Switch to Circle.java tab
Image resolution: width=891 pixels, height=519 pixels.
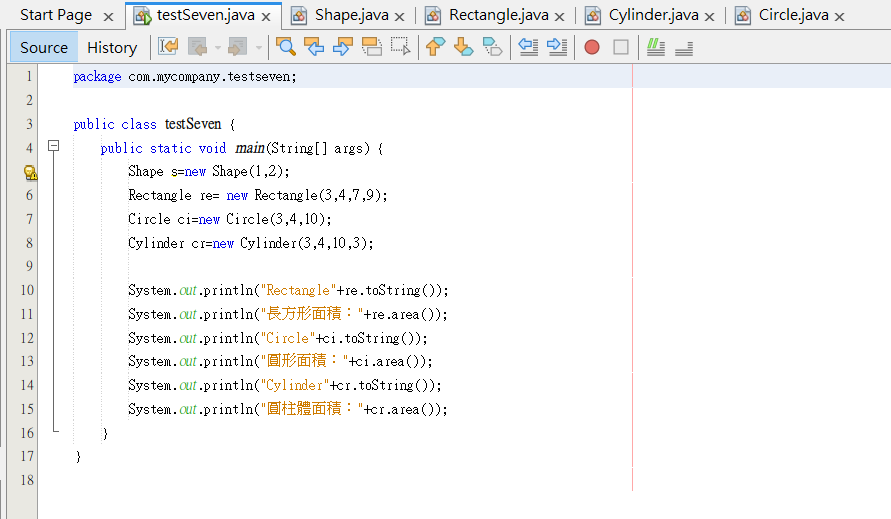(793, 15)
